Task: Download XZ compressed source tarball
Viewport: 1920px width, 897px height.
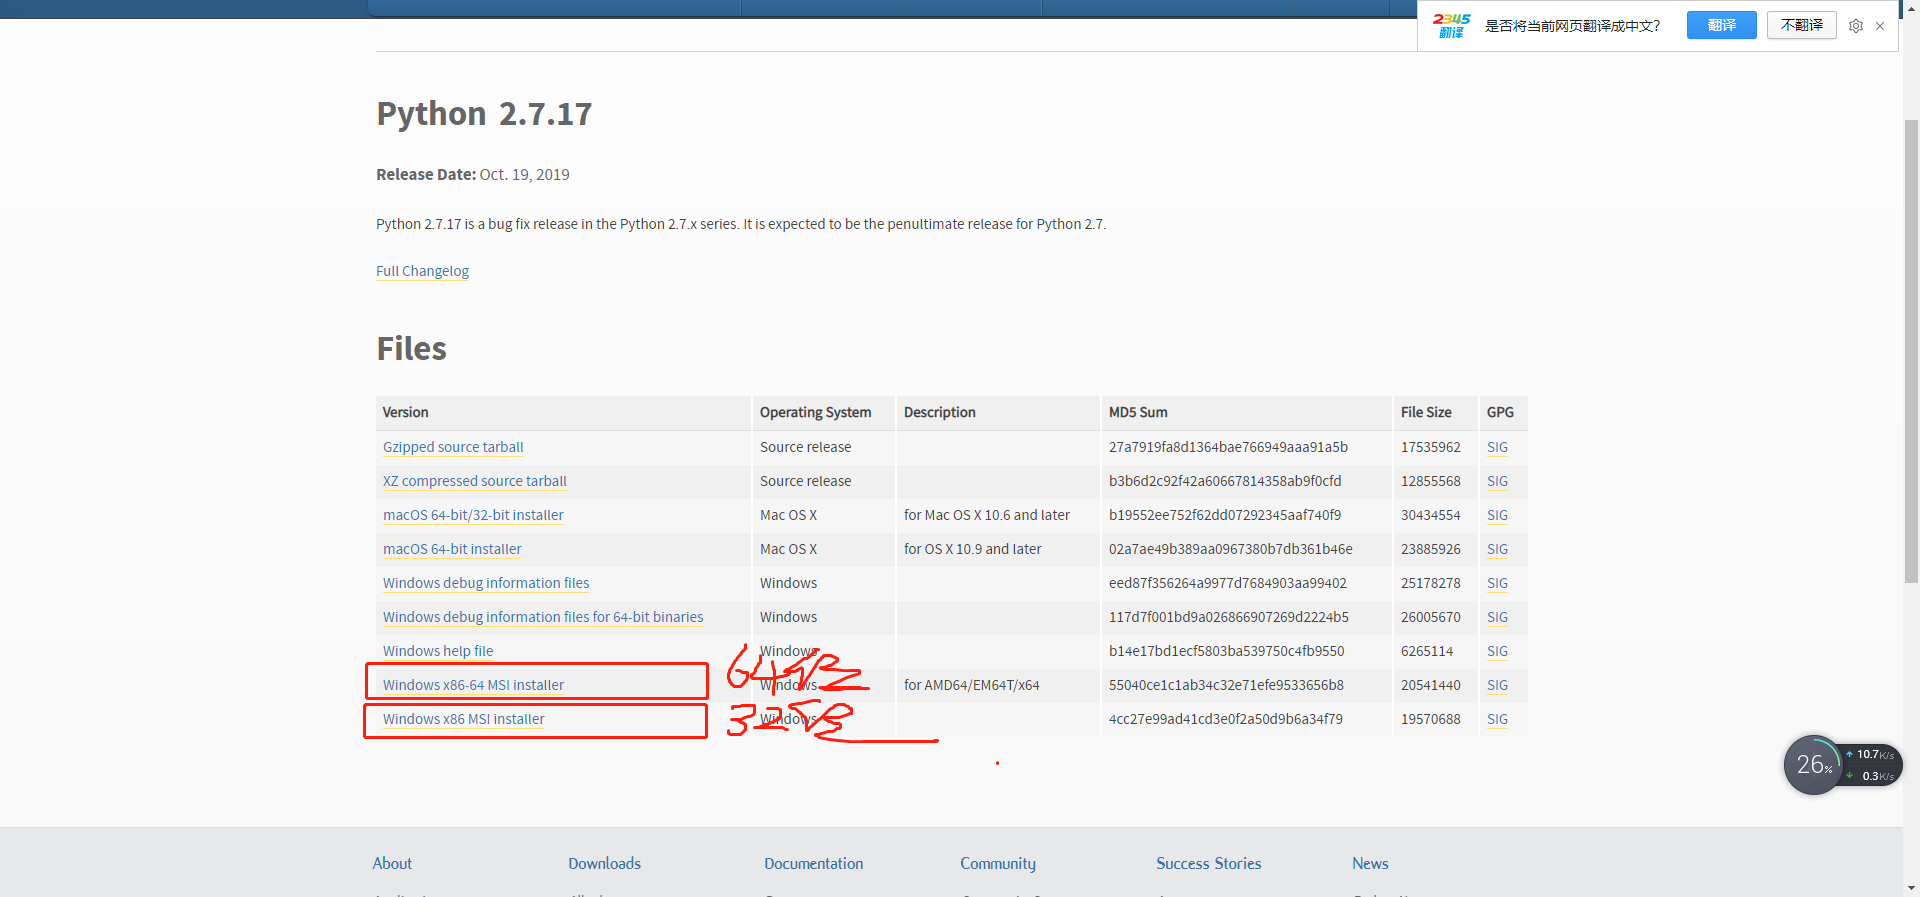Action: 475,481
